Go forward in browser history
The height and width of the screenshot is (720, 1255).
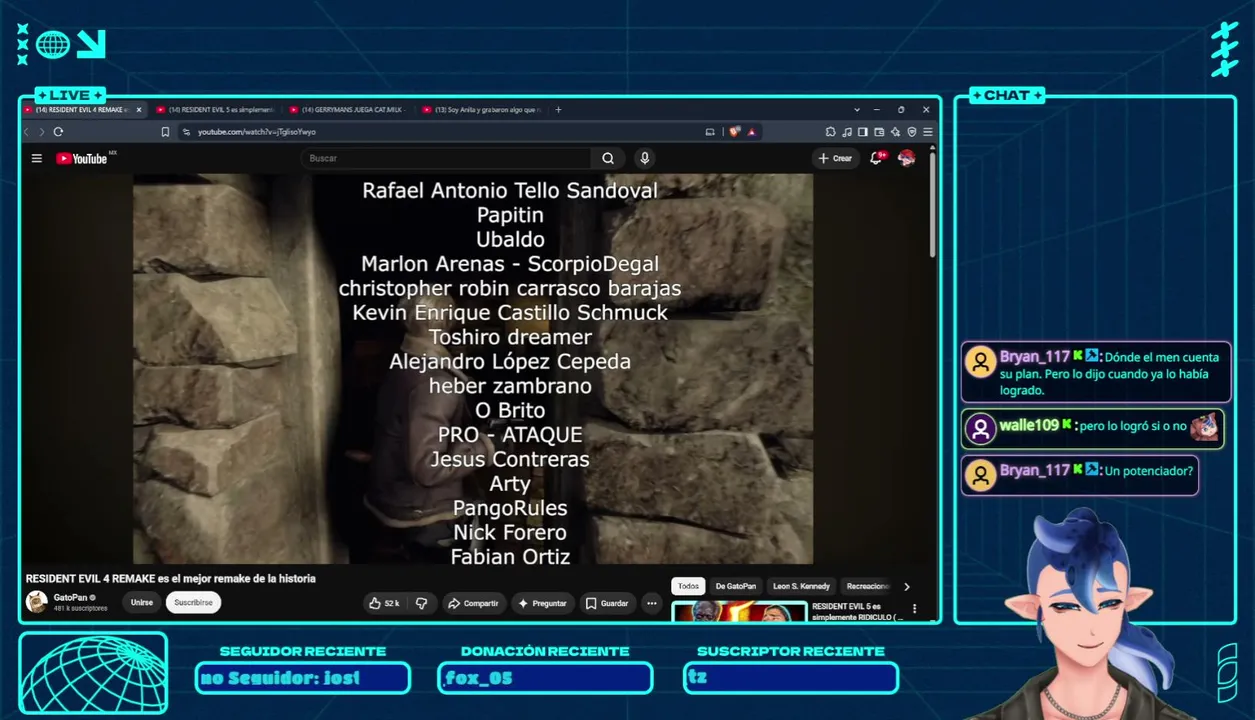click(41, 131)
